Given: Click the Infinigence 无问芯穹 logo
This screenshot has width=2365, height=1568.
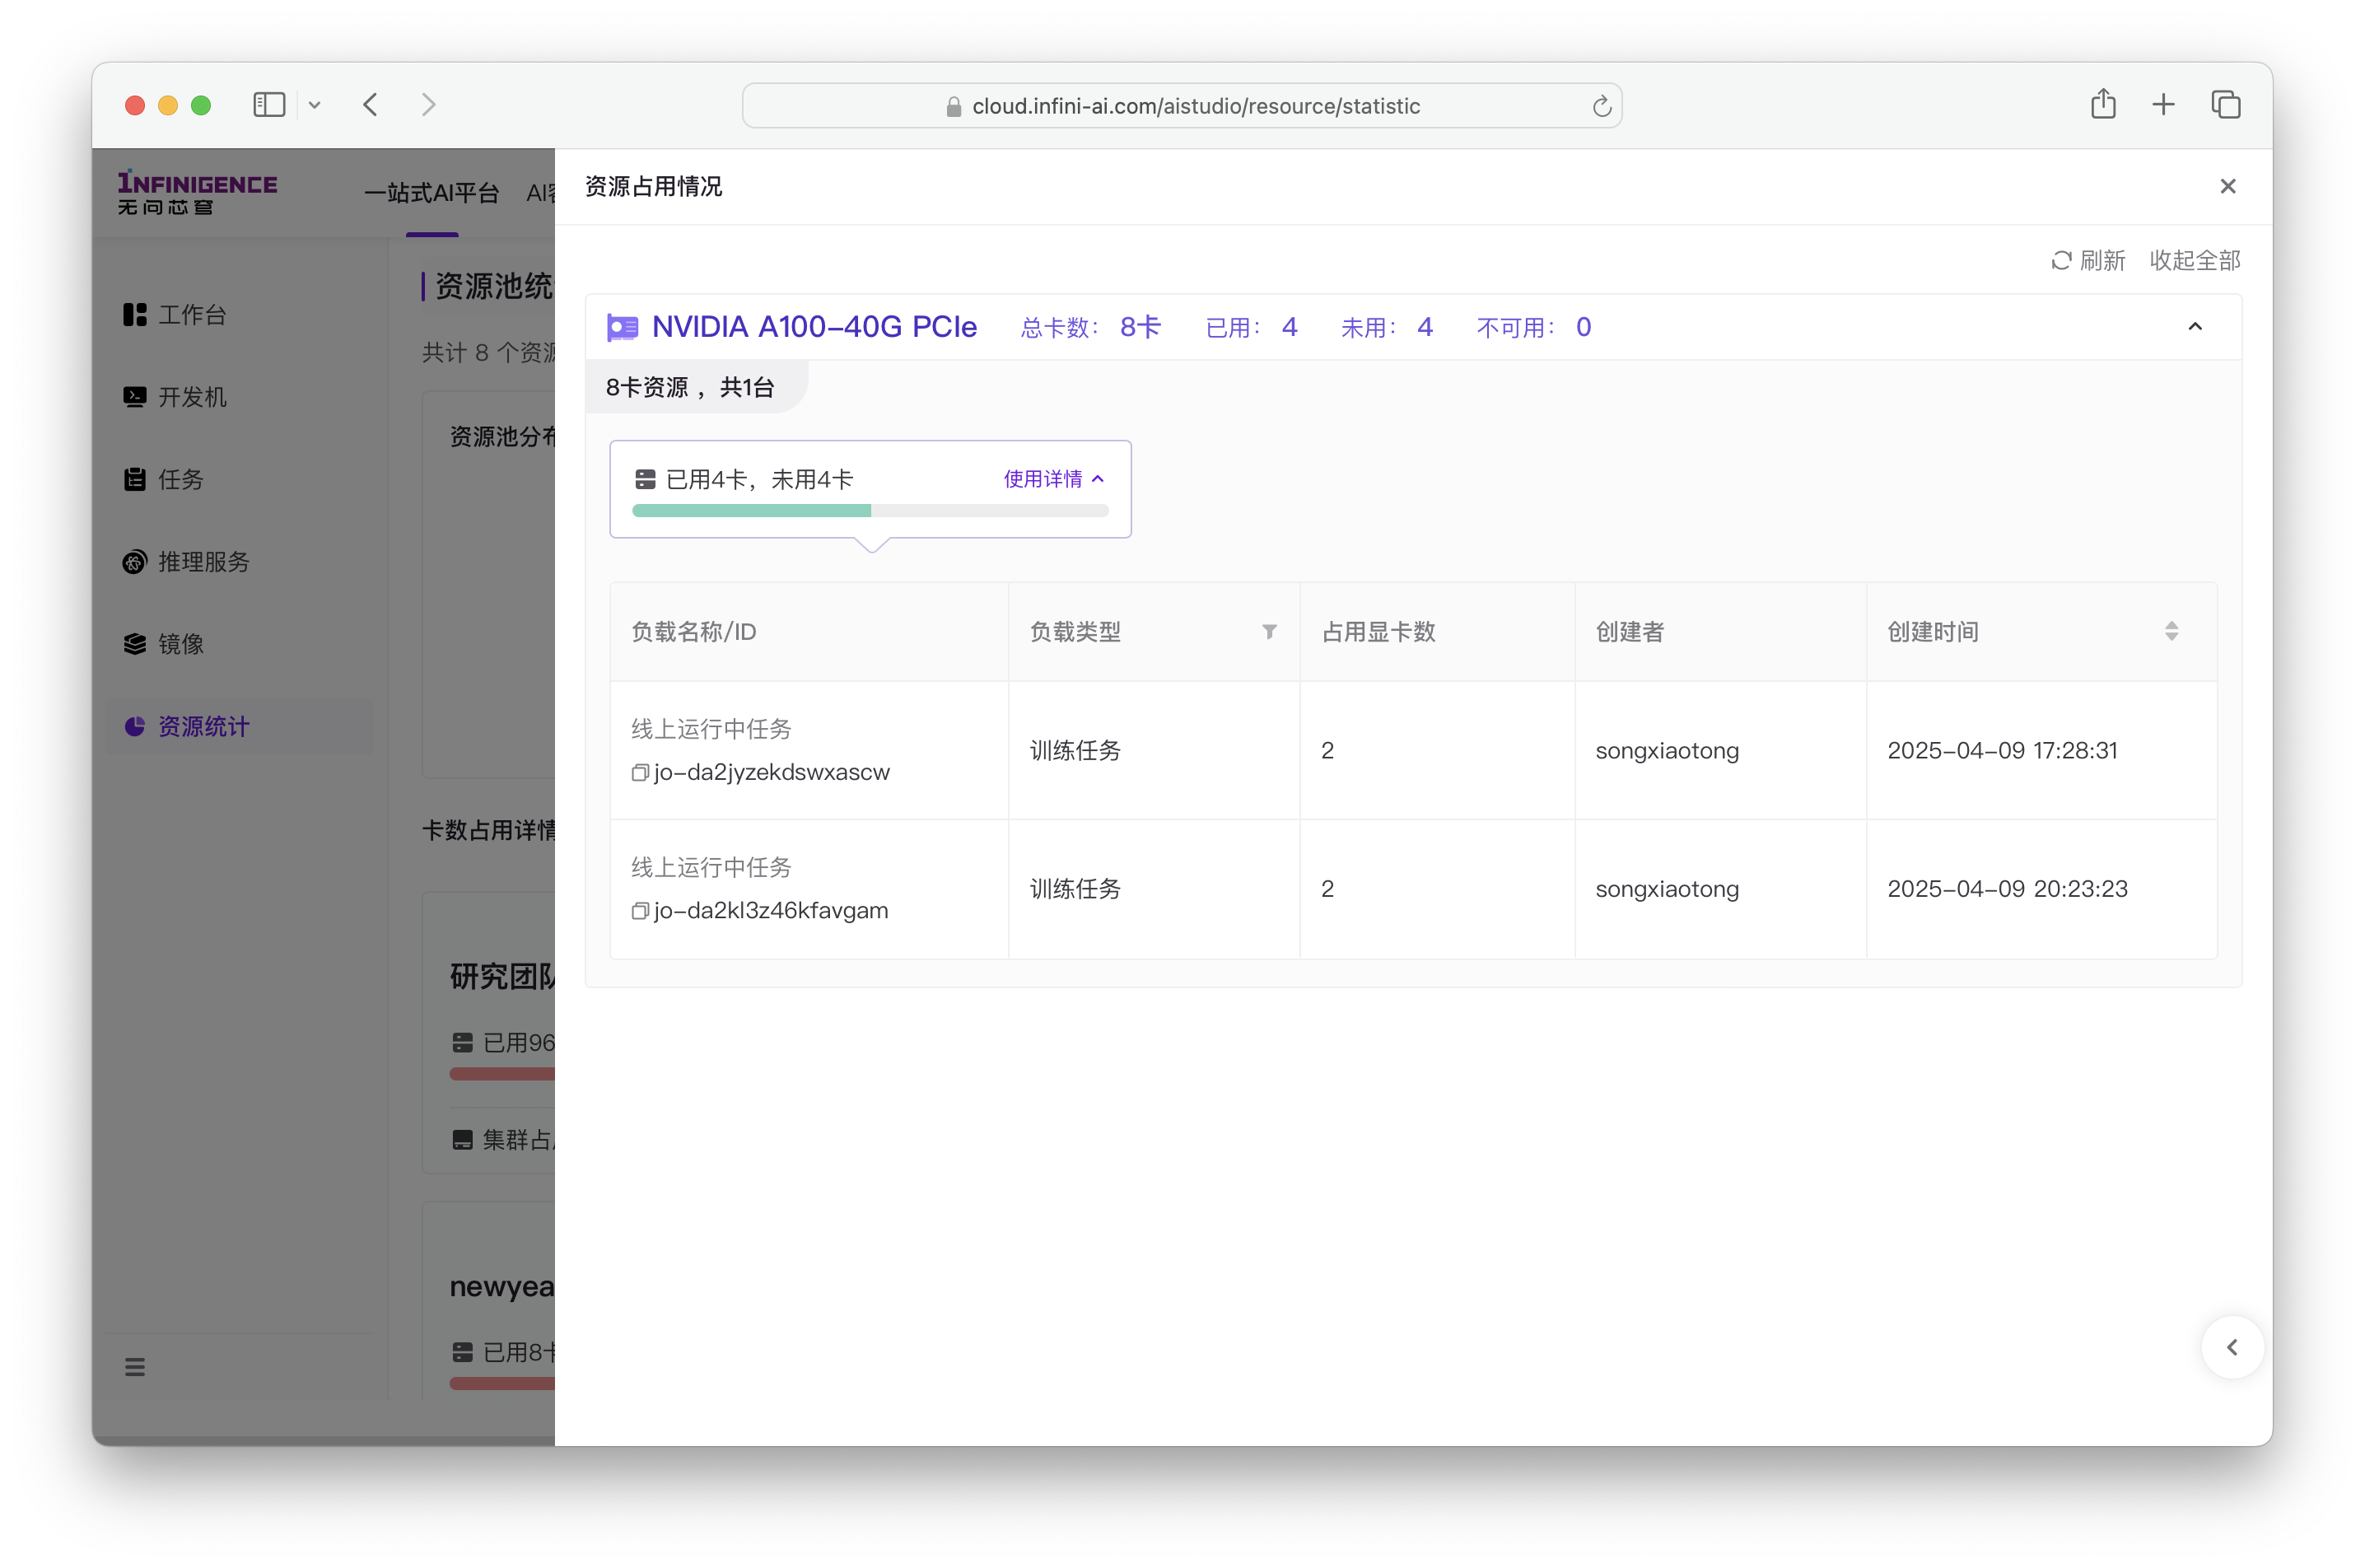Looking at the screenshot, I should click(x=197, y=192).
